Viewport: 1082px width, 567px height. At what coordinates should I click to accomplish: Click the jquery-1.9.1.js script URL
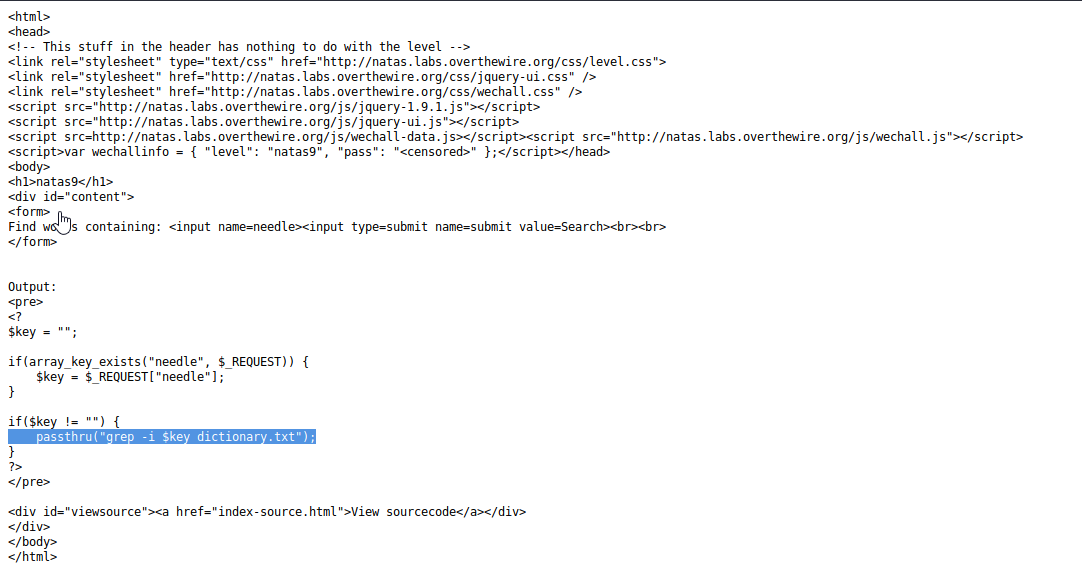281,107
